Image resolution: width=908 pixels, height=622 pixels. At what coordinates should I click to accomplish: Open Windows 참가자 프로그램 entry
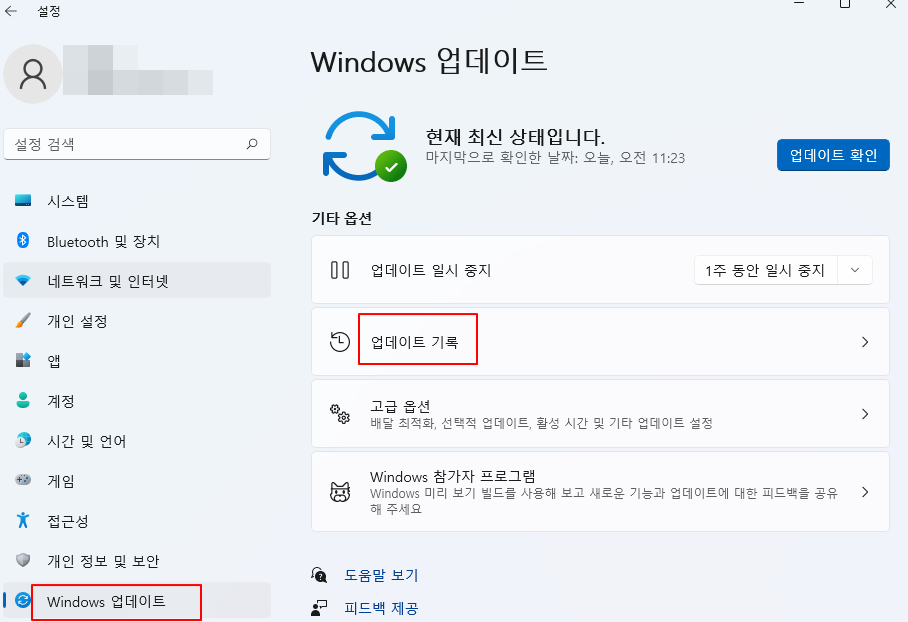click(x=600, y=492)
